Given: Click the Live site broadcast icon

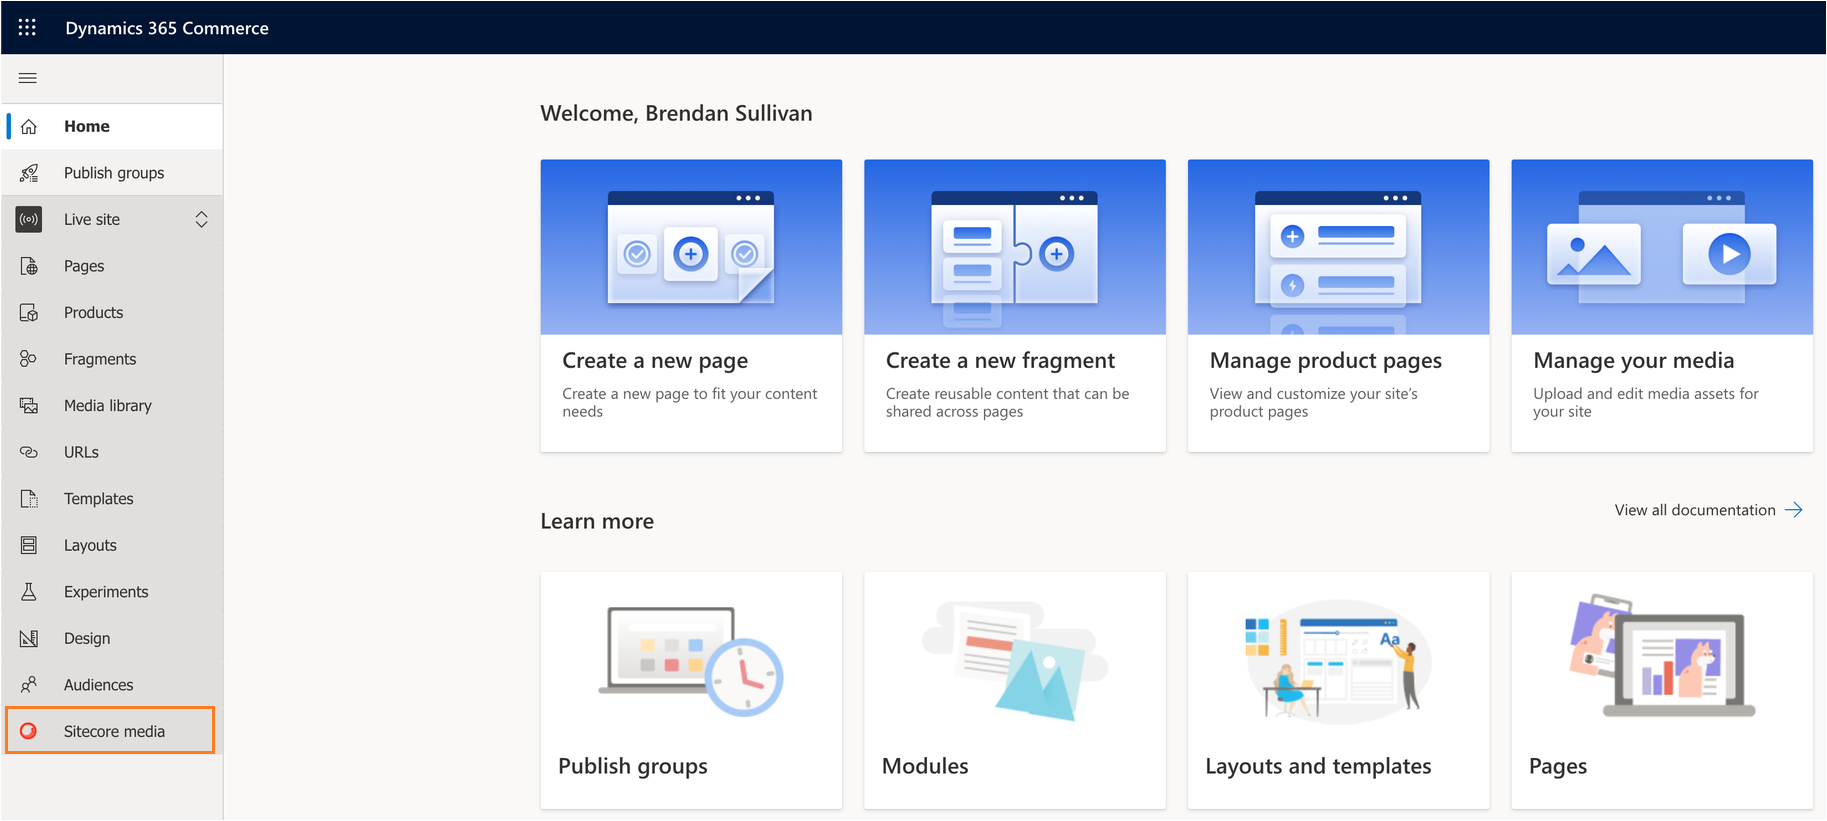Looking at the screenshot, I should click(x=29, y=219).
